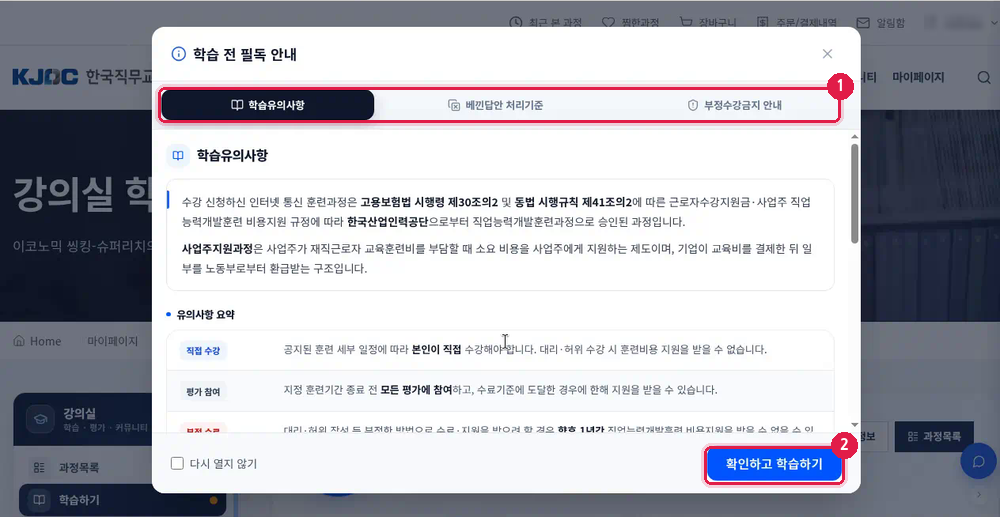This screenshot has width=1000, height=517.
Task: Click the info icon beside dialog title
Action: coord(179,54)
